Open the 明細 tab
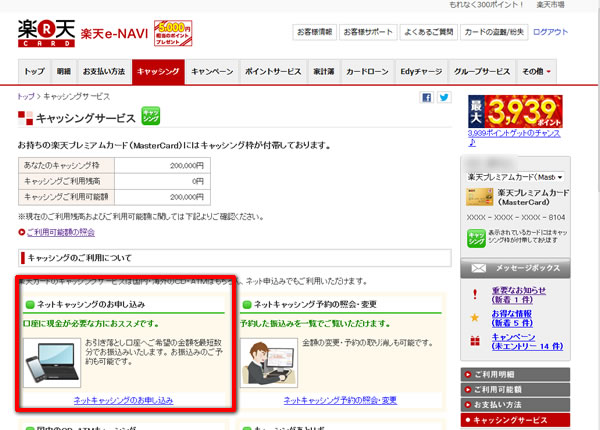Image resolution: width=600 pixels, height=430 pixels. click(64, 72)
